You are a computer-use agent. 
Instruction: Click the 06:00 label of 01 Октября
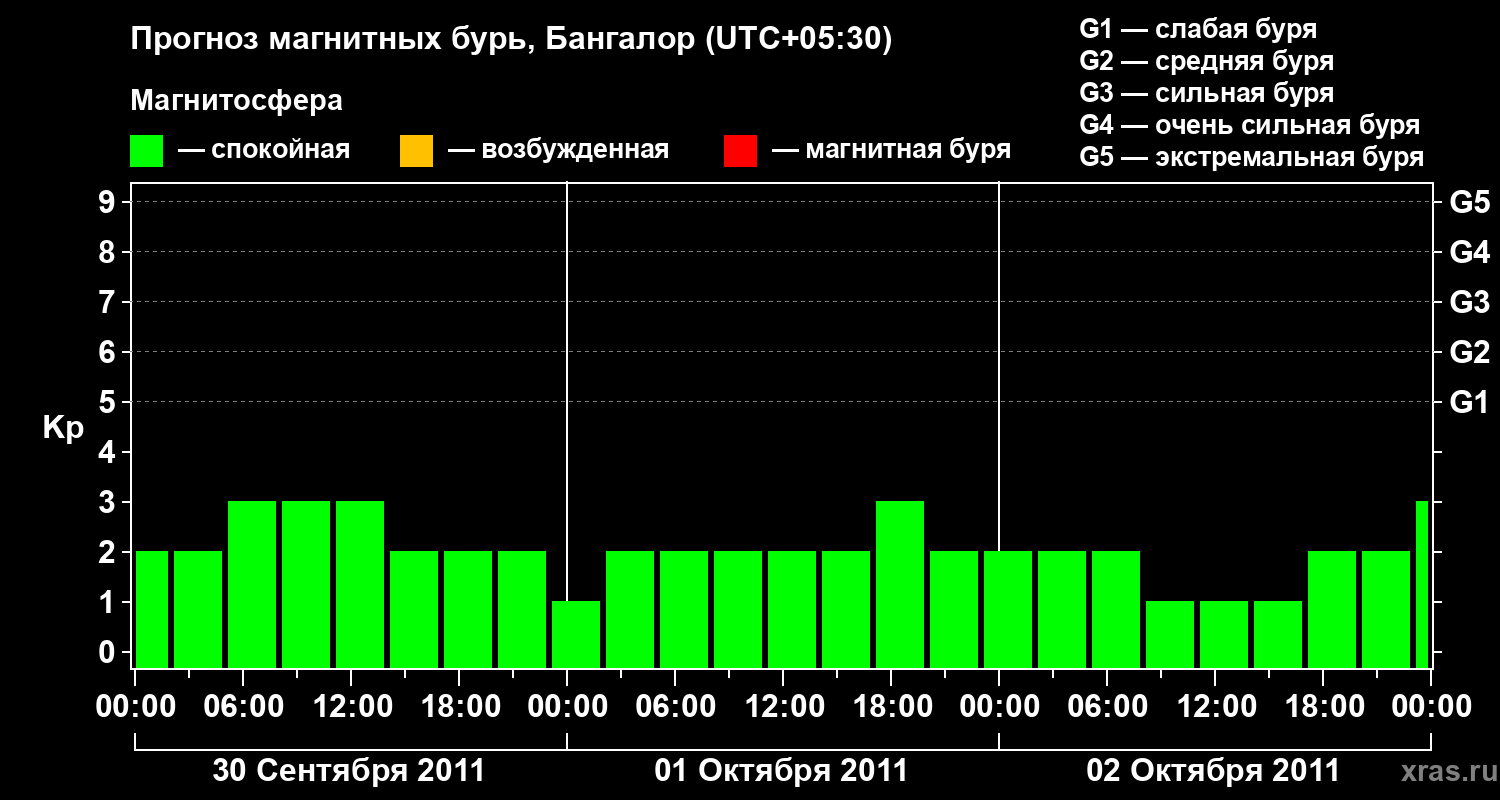(x=675, y=706)
